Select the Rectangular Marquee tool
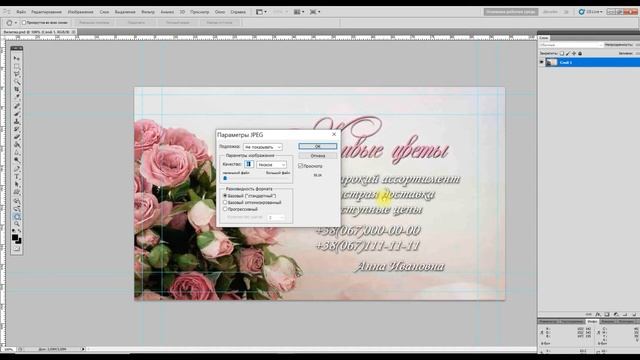640x360 pixels. coord(17,66)
